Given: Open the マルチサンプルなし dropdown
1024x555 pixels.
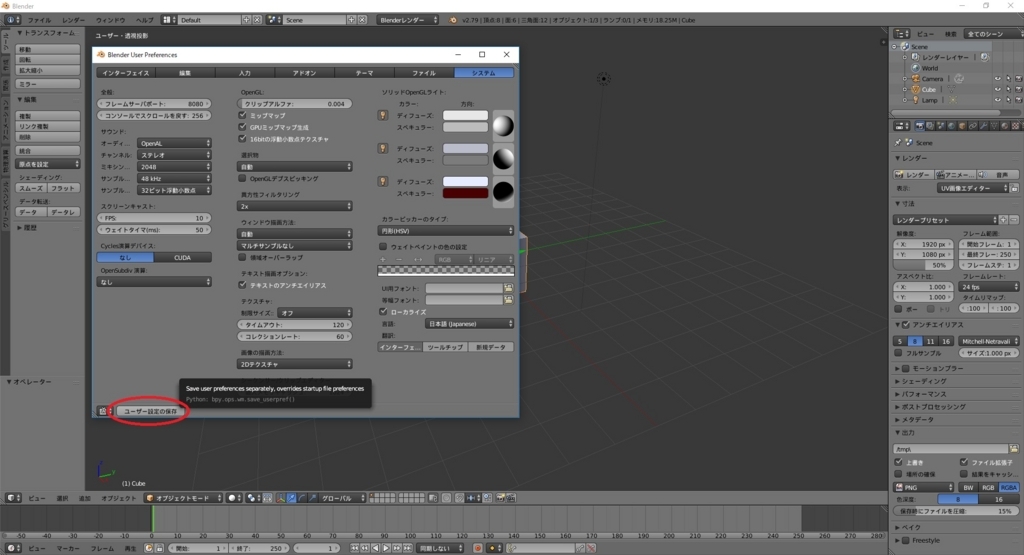Looking at the screenshot, I should pyautogui.click(x=295, y=246).
